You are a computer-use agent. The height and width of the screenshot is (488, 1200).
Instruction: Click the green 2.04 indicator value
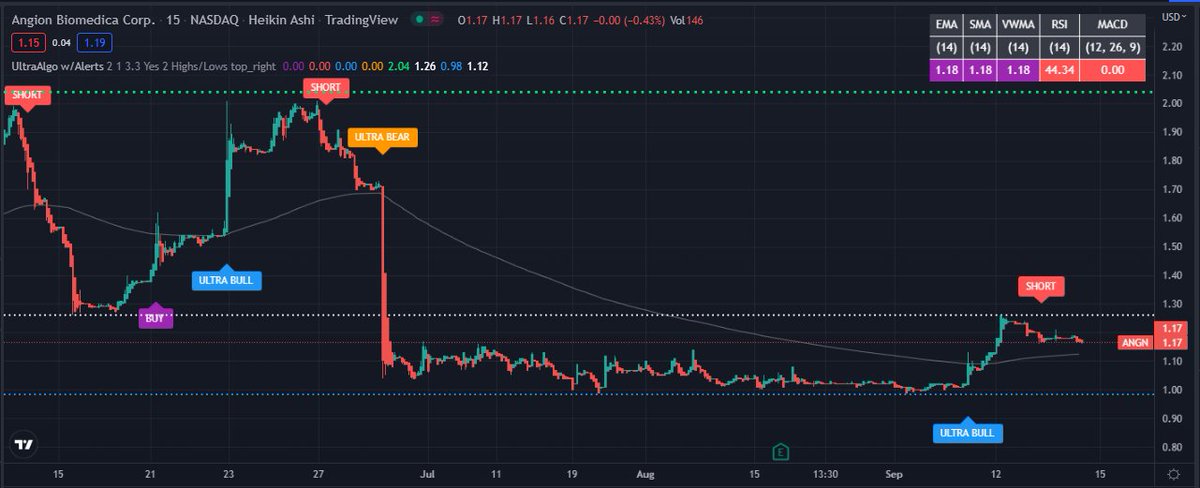pos(397,66)
